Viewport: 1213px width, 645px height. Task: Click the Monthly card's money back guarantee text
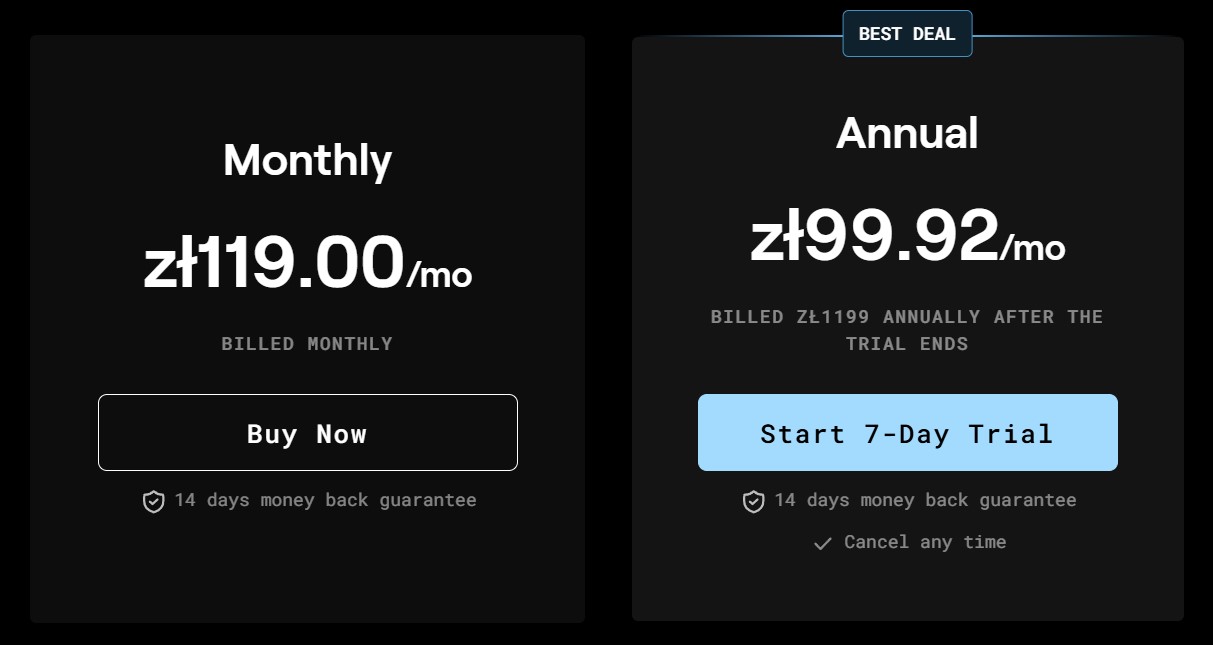[x=325, y=500]
